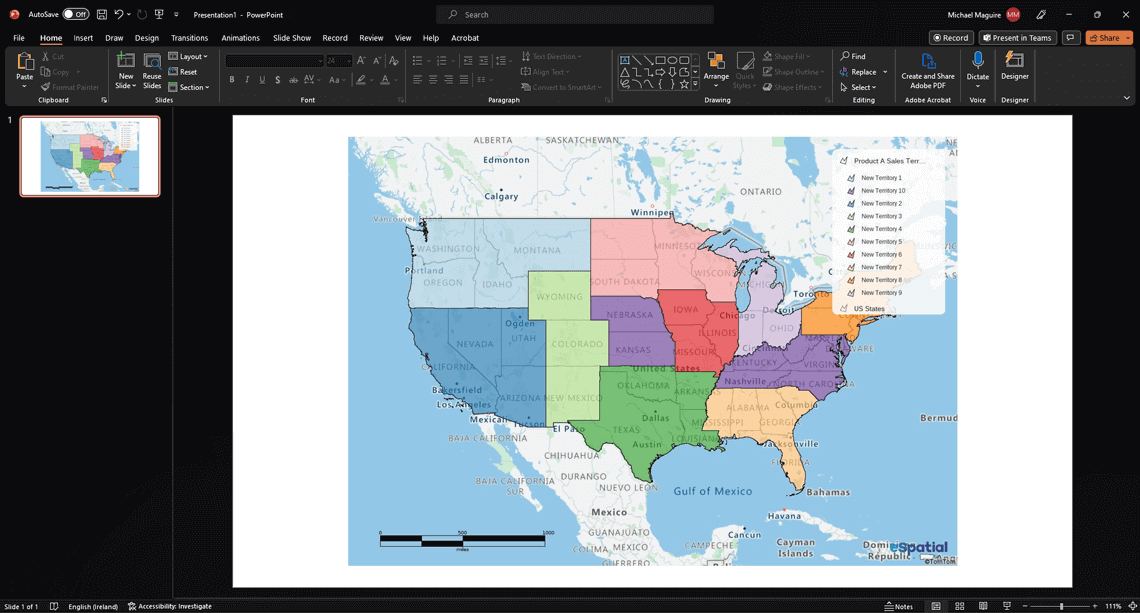Switch to the Insert ribbon tab
The height and width of the screenshot is (613, 1140).
[83, 37]
